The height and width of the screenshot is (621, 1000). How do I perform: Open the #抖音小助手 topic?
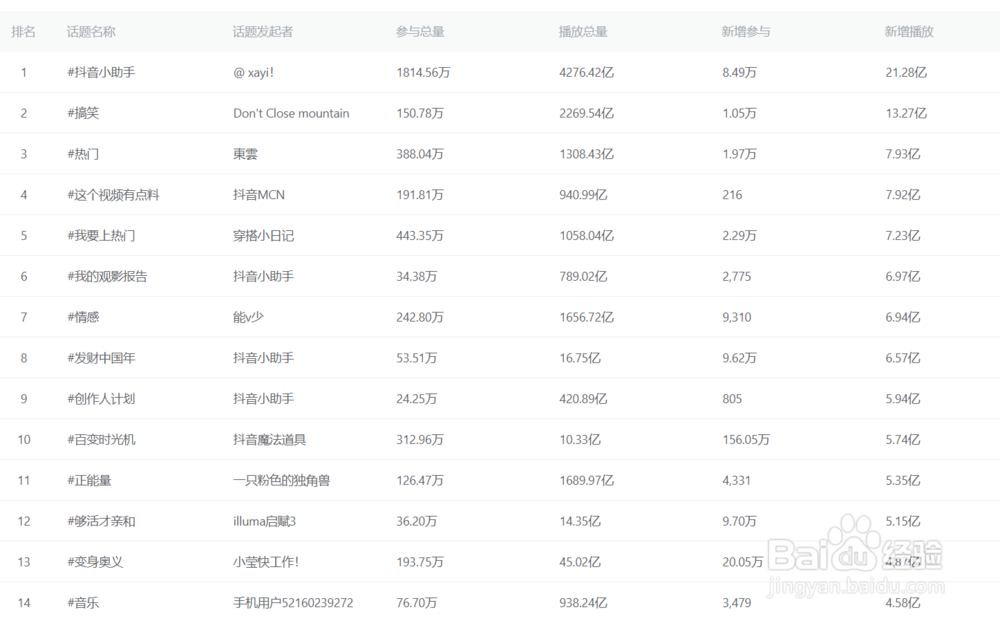(101, 73)
